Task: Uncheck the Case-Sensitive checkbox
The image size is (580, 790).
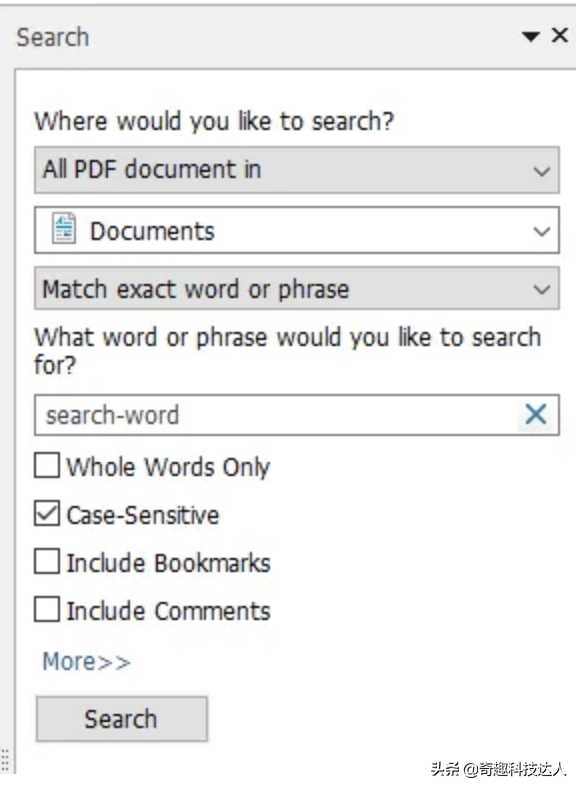Action: (x=47, y=513)
